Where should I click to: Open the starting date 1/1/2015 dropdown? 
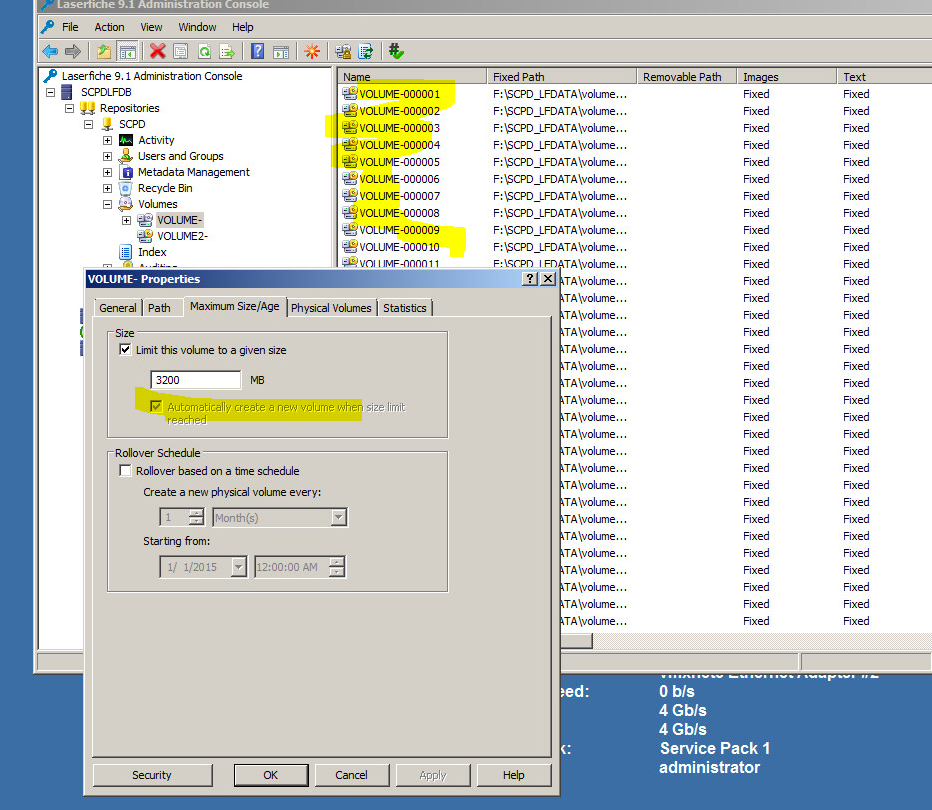(x=238, y=567)
